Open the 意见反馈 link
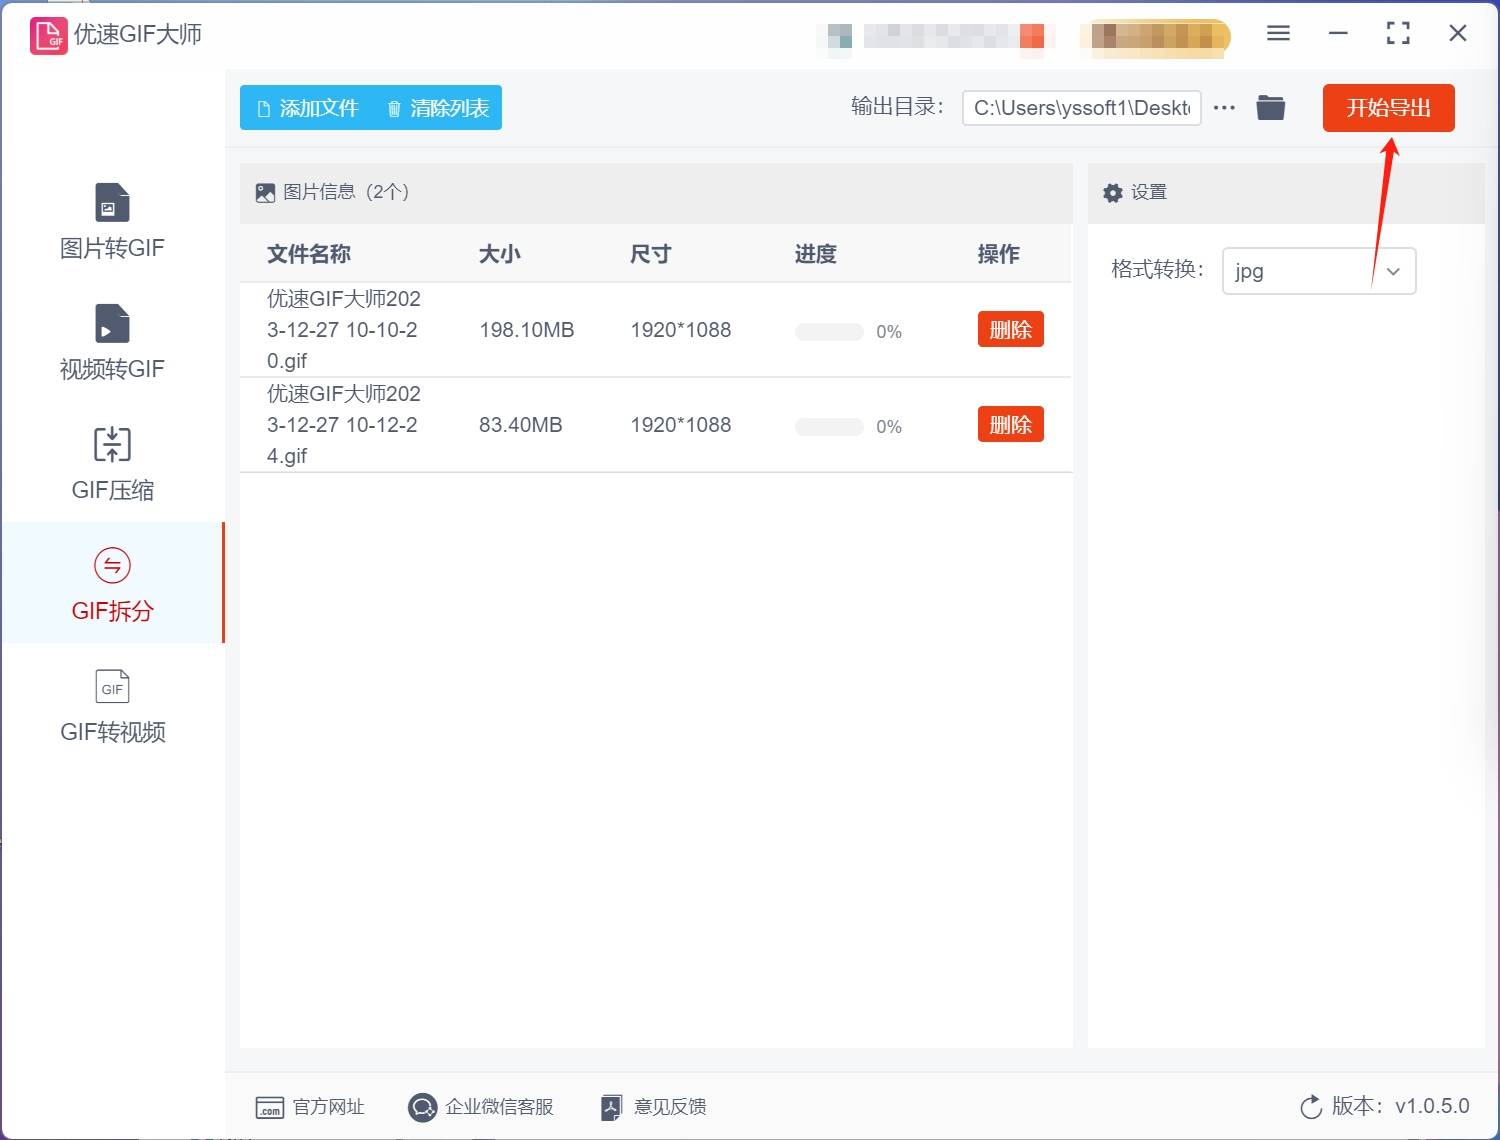 [x=670, y=1107]
